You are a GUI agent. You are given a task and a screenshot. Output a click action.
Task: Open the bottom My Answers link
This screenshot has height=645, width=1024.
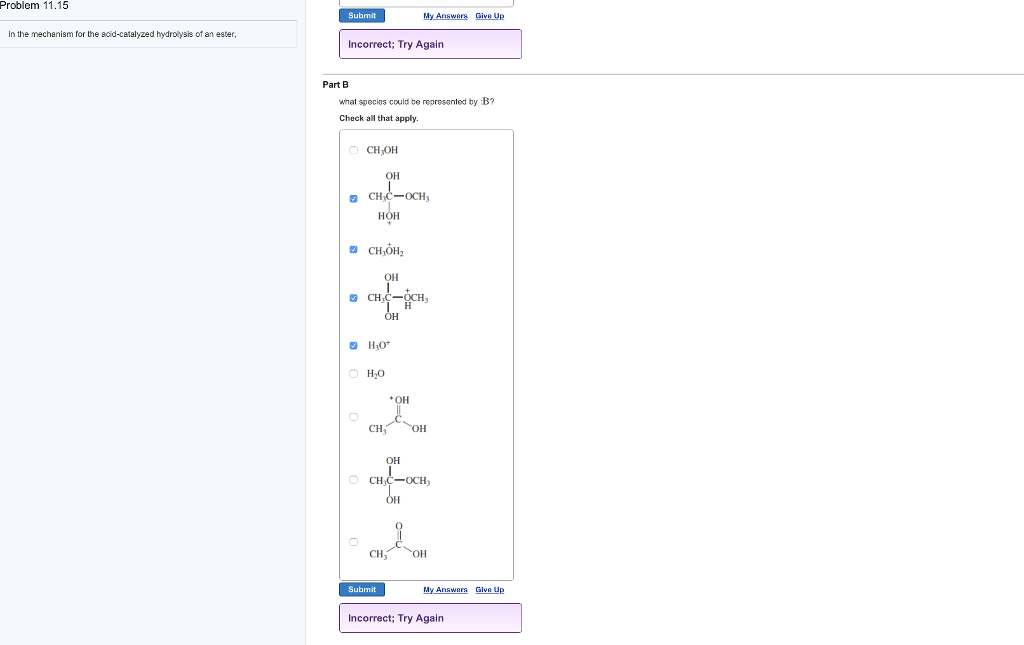tap(445, 589)
